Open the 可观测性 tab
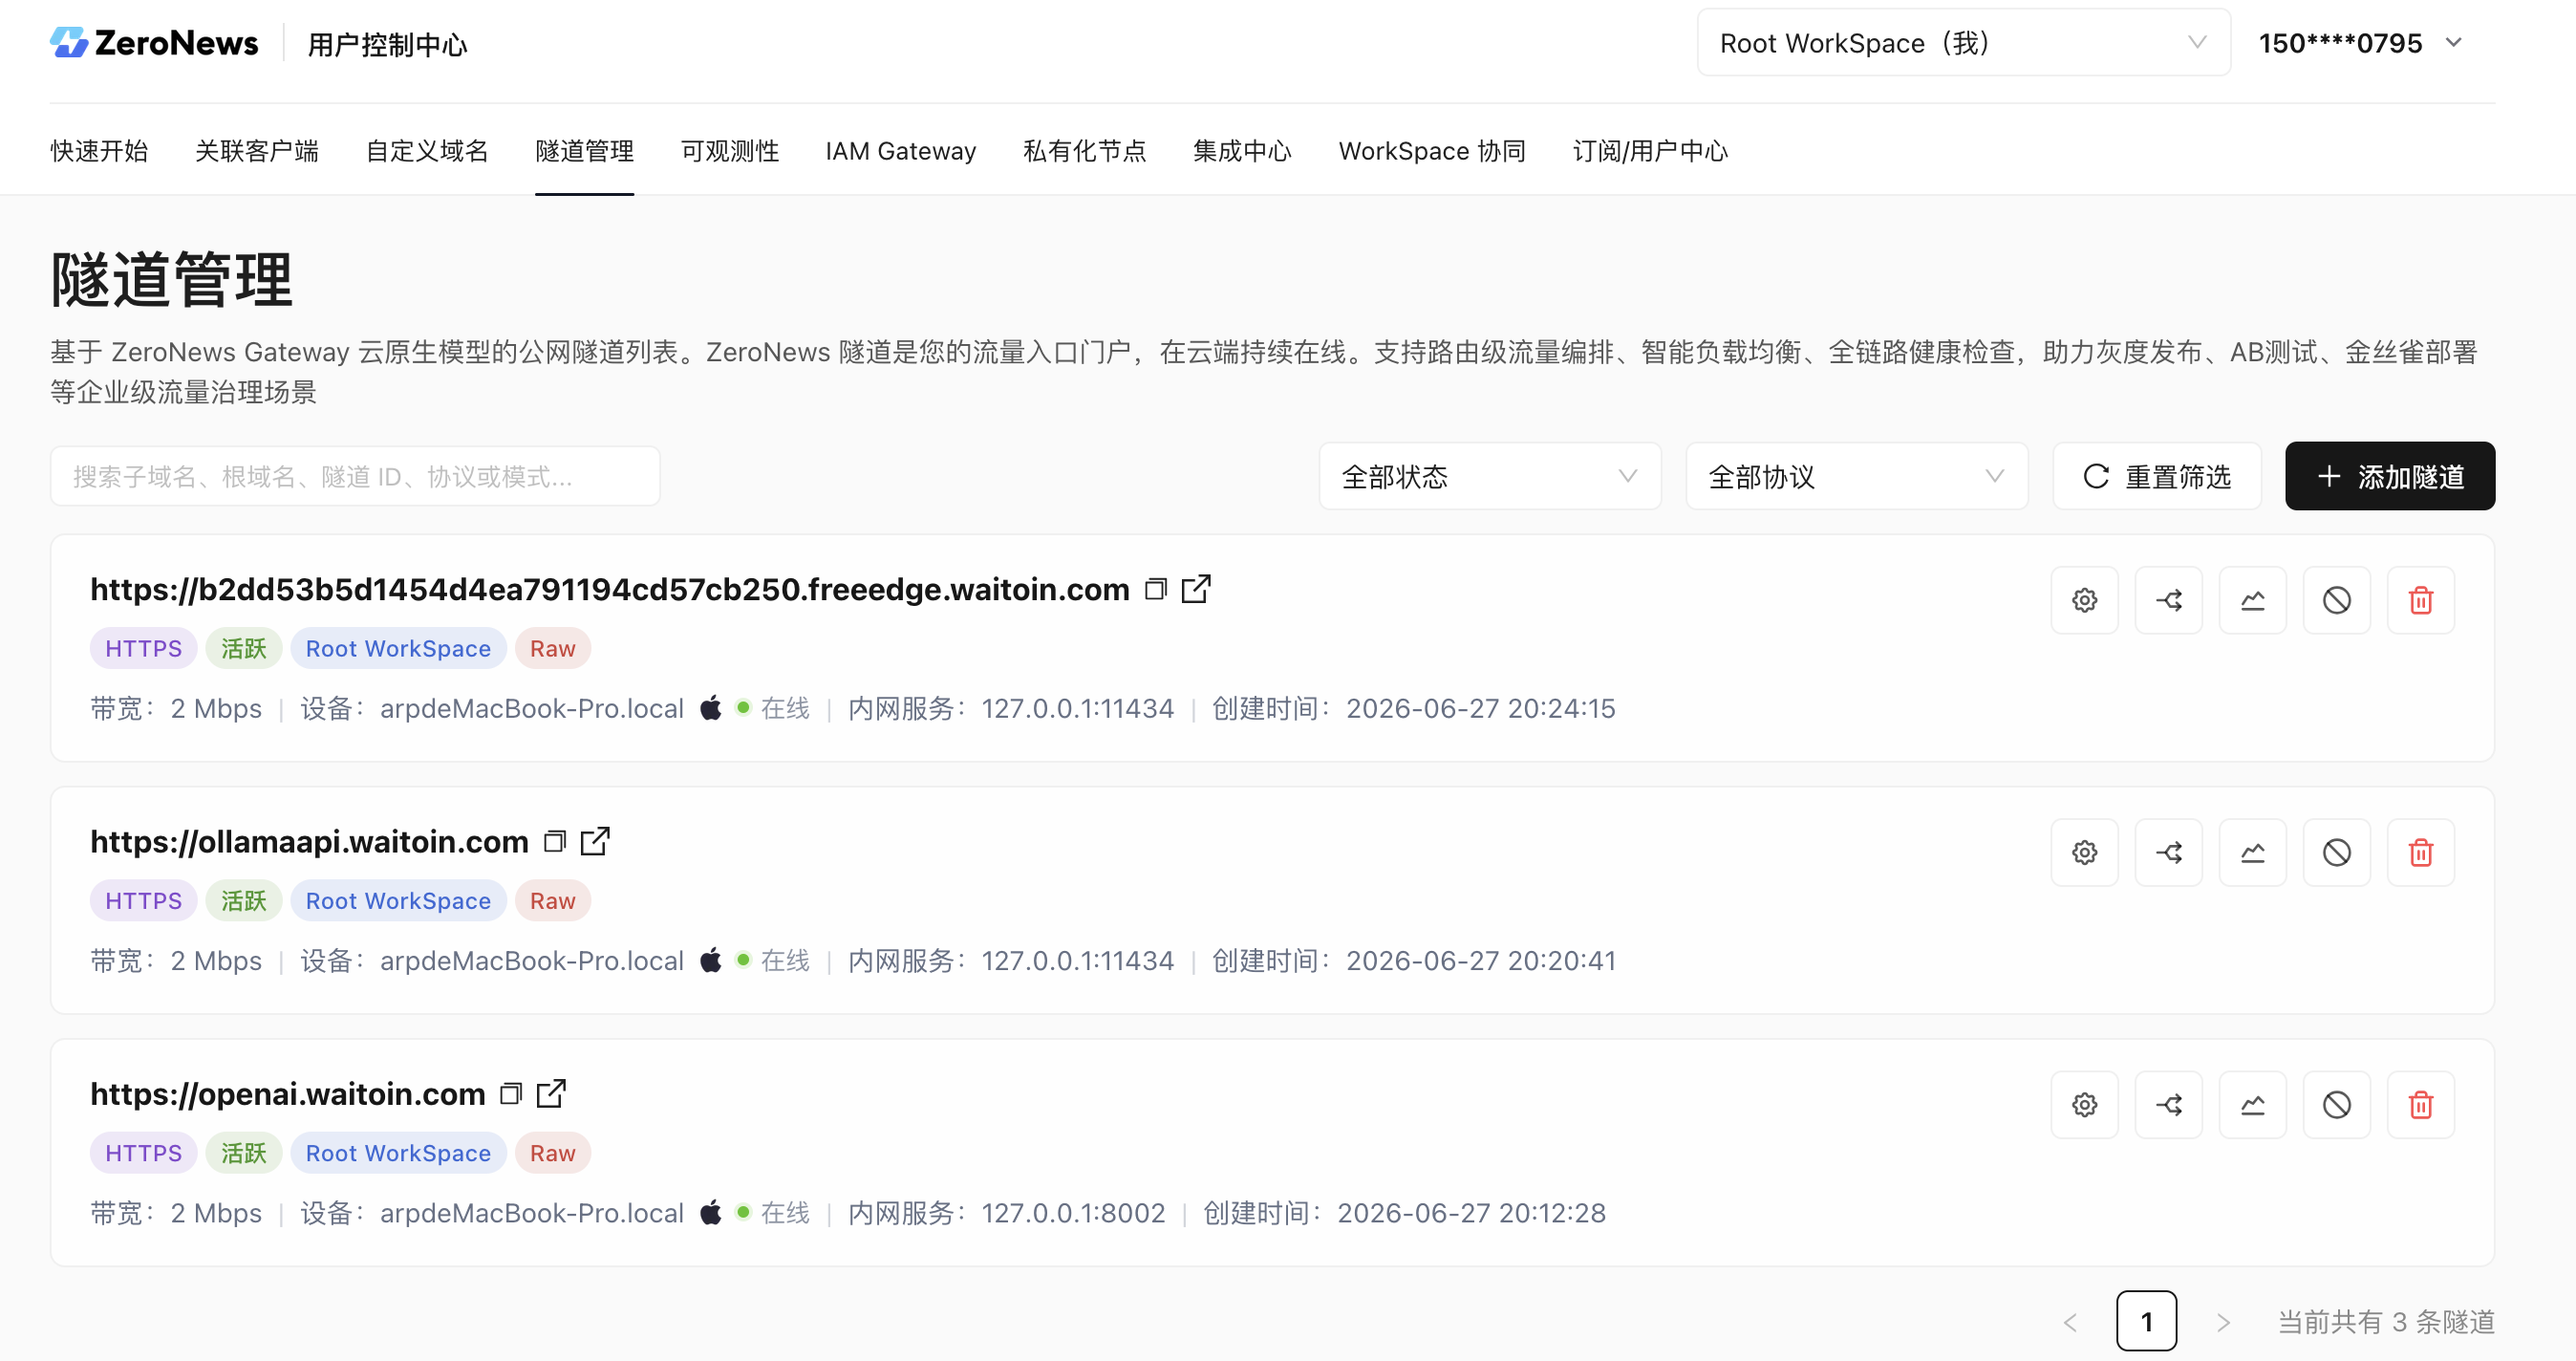Viewport: 2576px width, 1361px height. coord(730,151)
